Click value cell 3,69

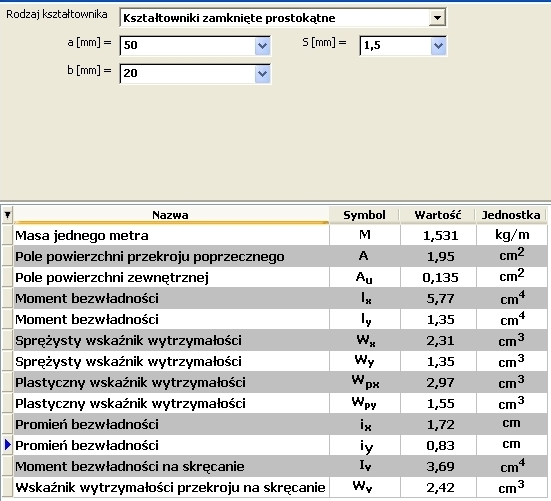click(438, 466)
